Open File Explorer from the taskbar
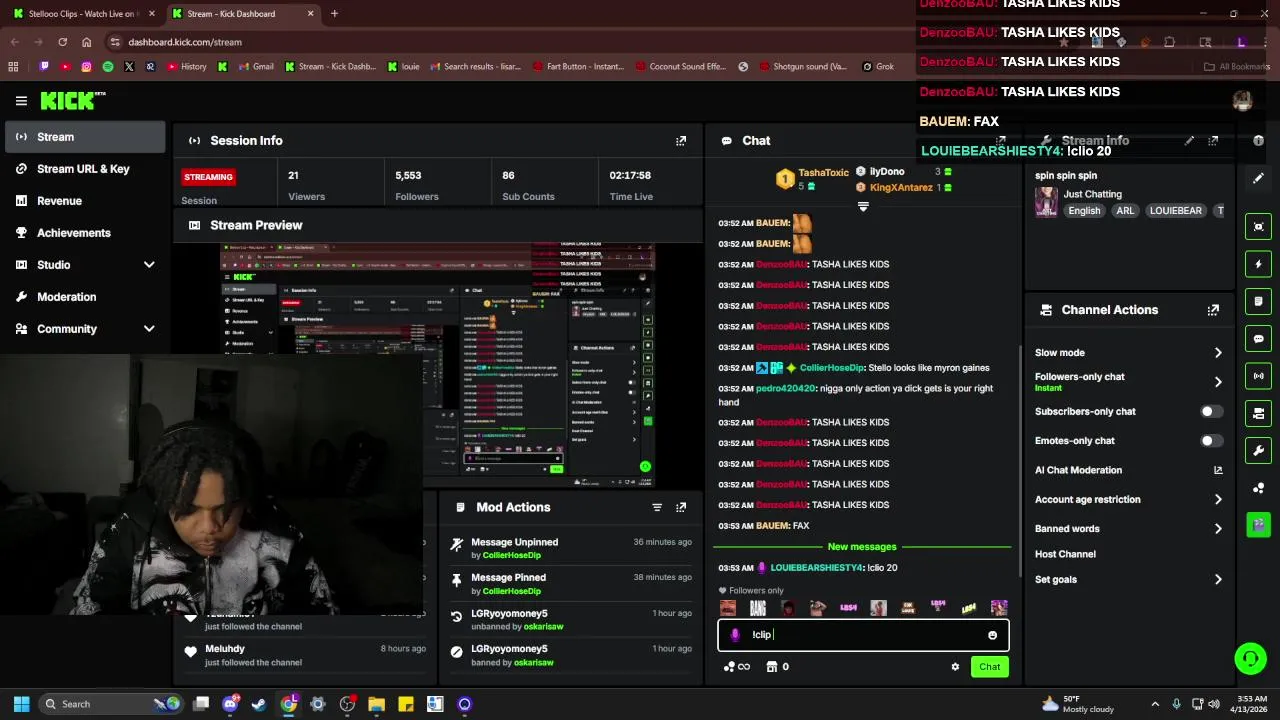The image size is (1280, 720). point(376,704)
